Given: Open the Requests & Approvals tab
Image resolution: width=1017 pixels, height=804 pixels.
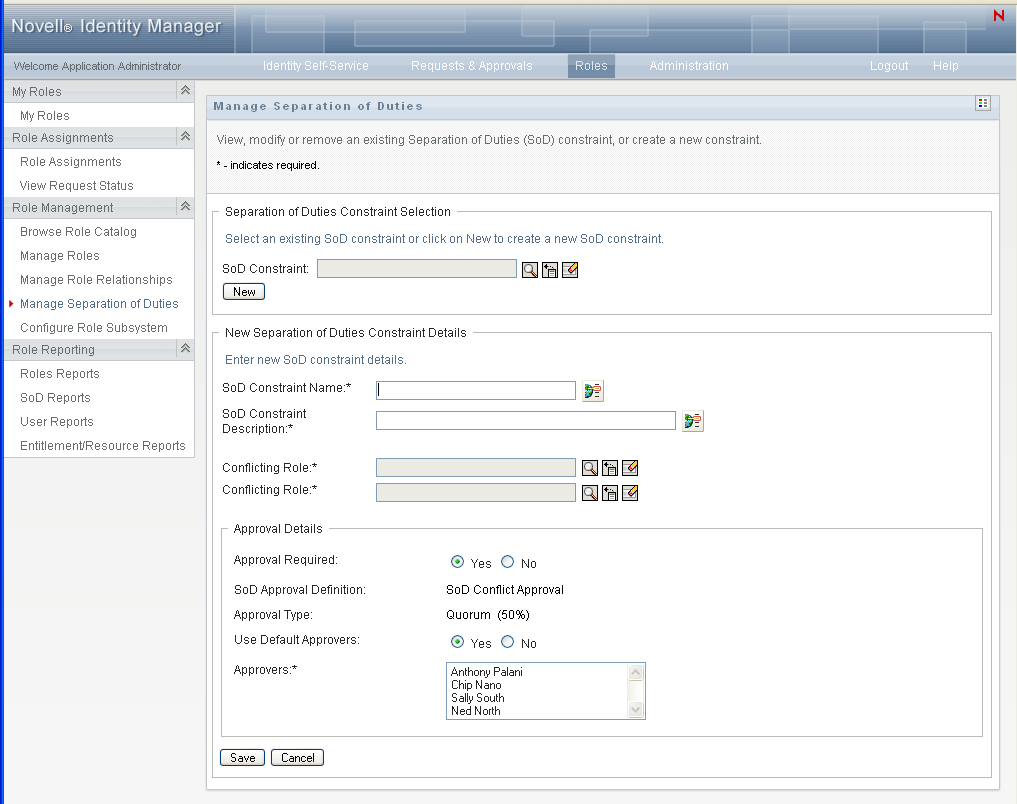Looking at the screenshot, I should point(472,65).
